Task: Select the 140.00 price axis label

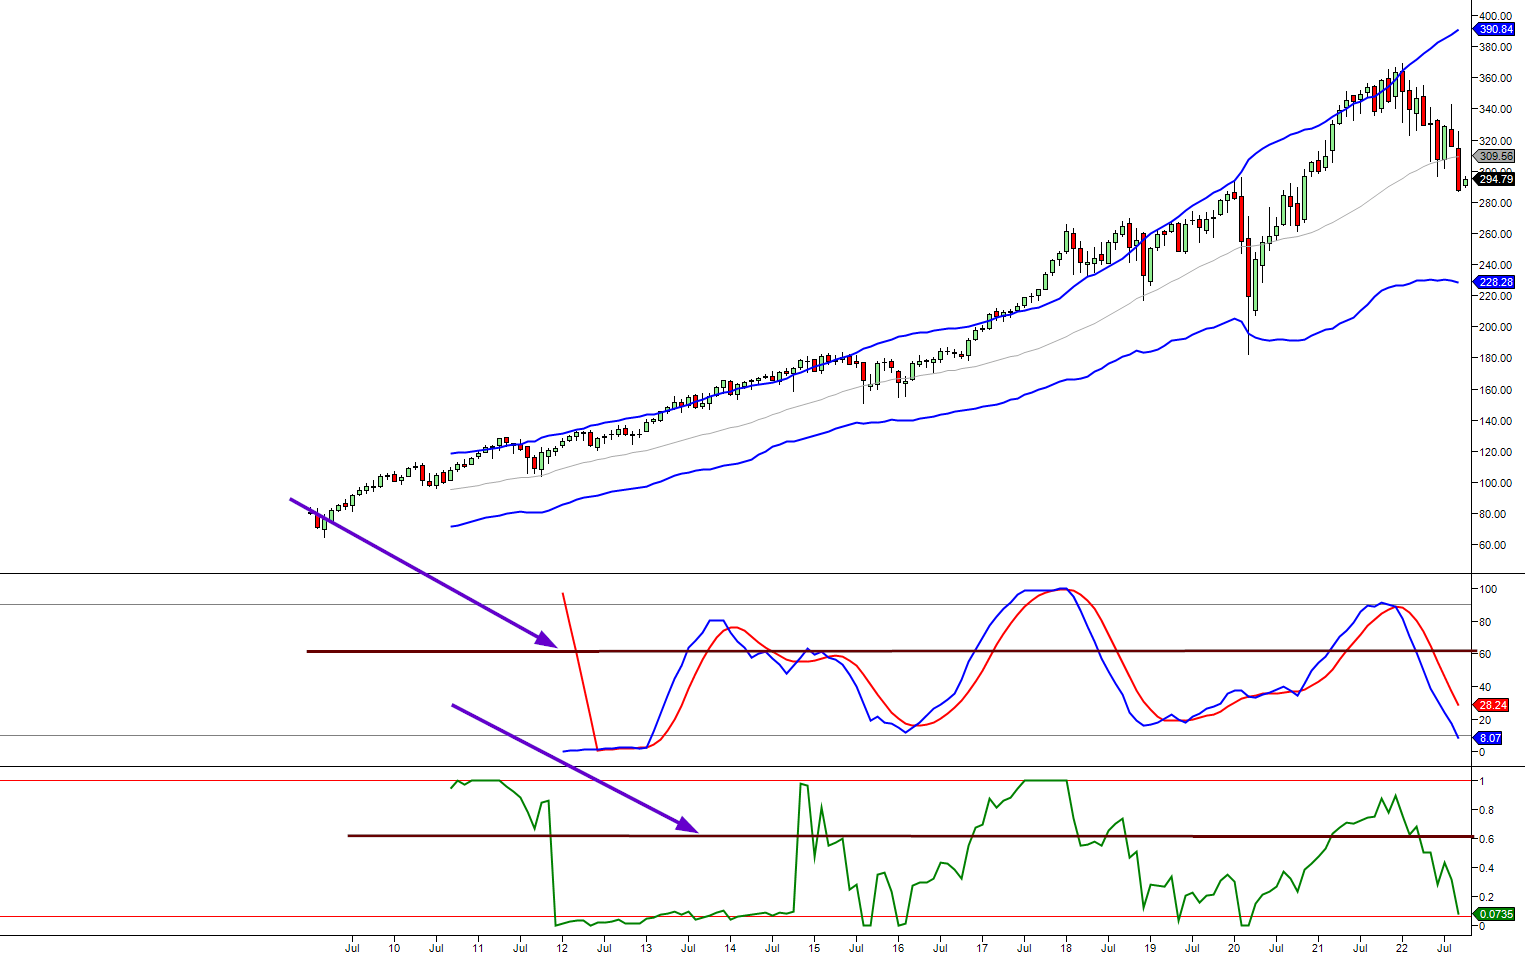Action: [1495, 421]
